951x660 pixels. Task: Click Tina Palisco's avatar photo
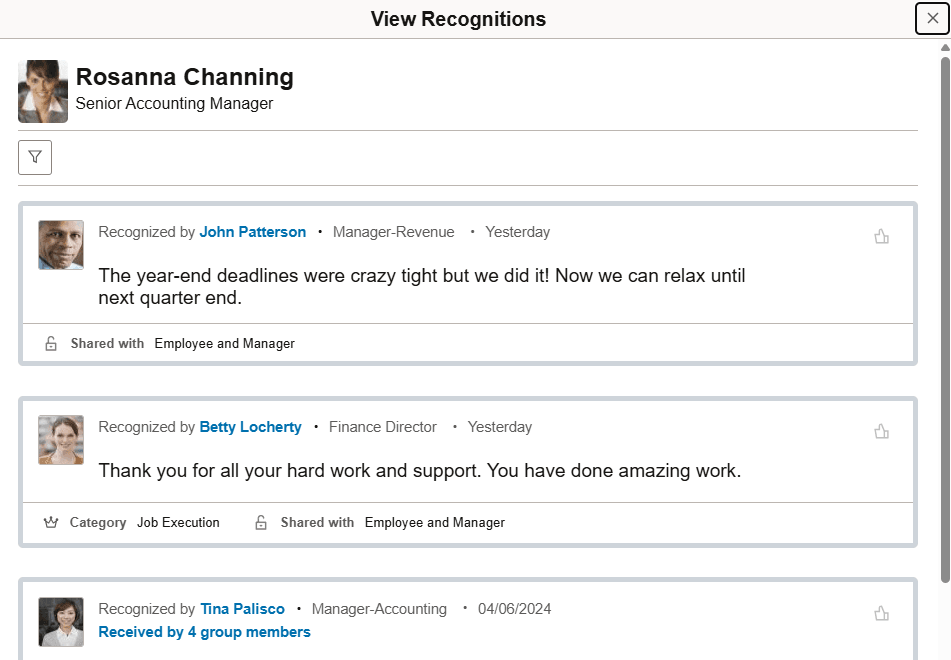tap(61, 622)
